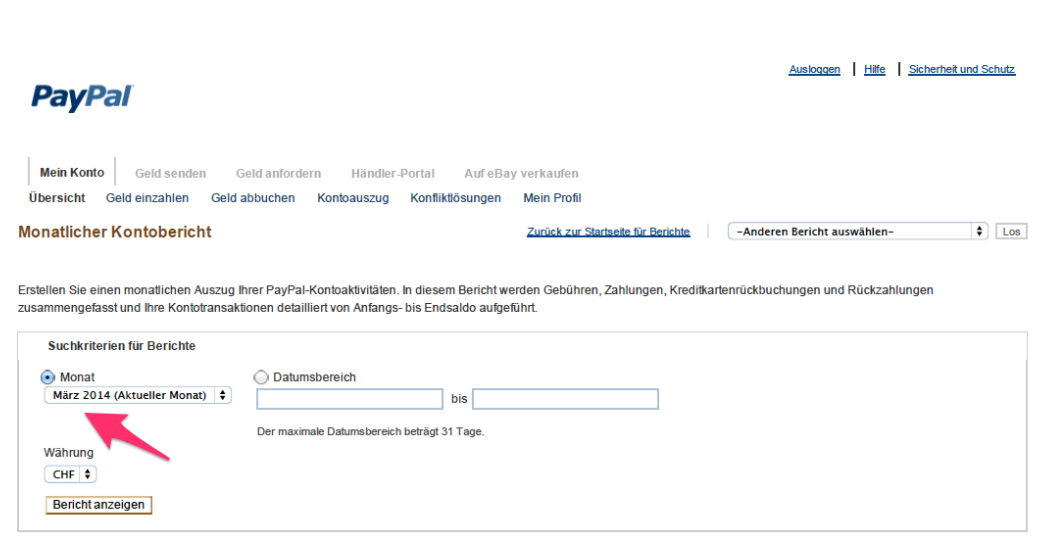The height and width of the screenshot is (550, 1050).
Task: Click the Bericht anzeigen button
Action: tap(98, 504)
